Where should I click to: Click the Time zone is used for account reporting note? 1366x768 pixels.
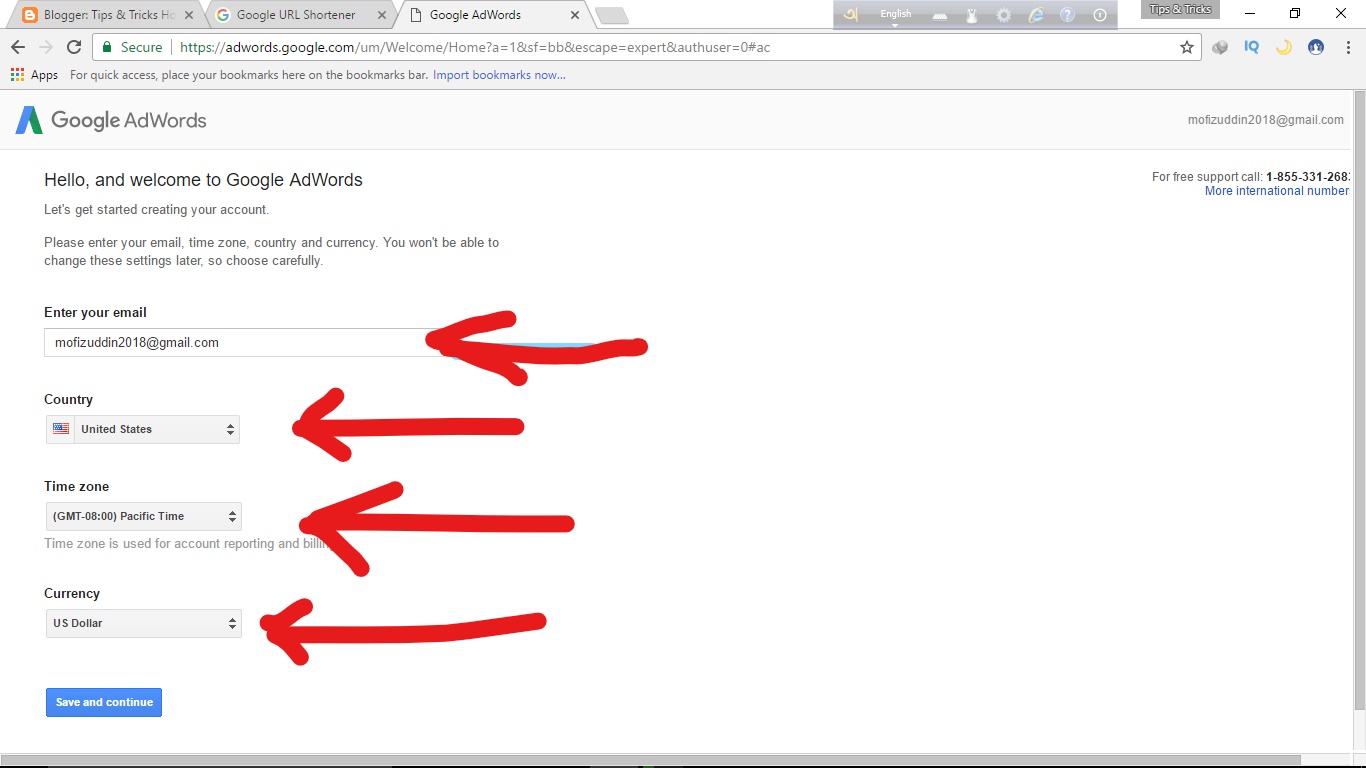tap(188, 544)
